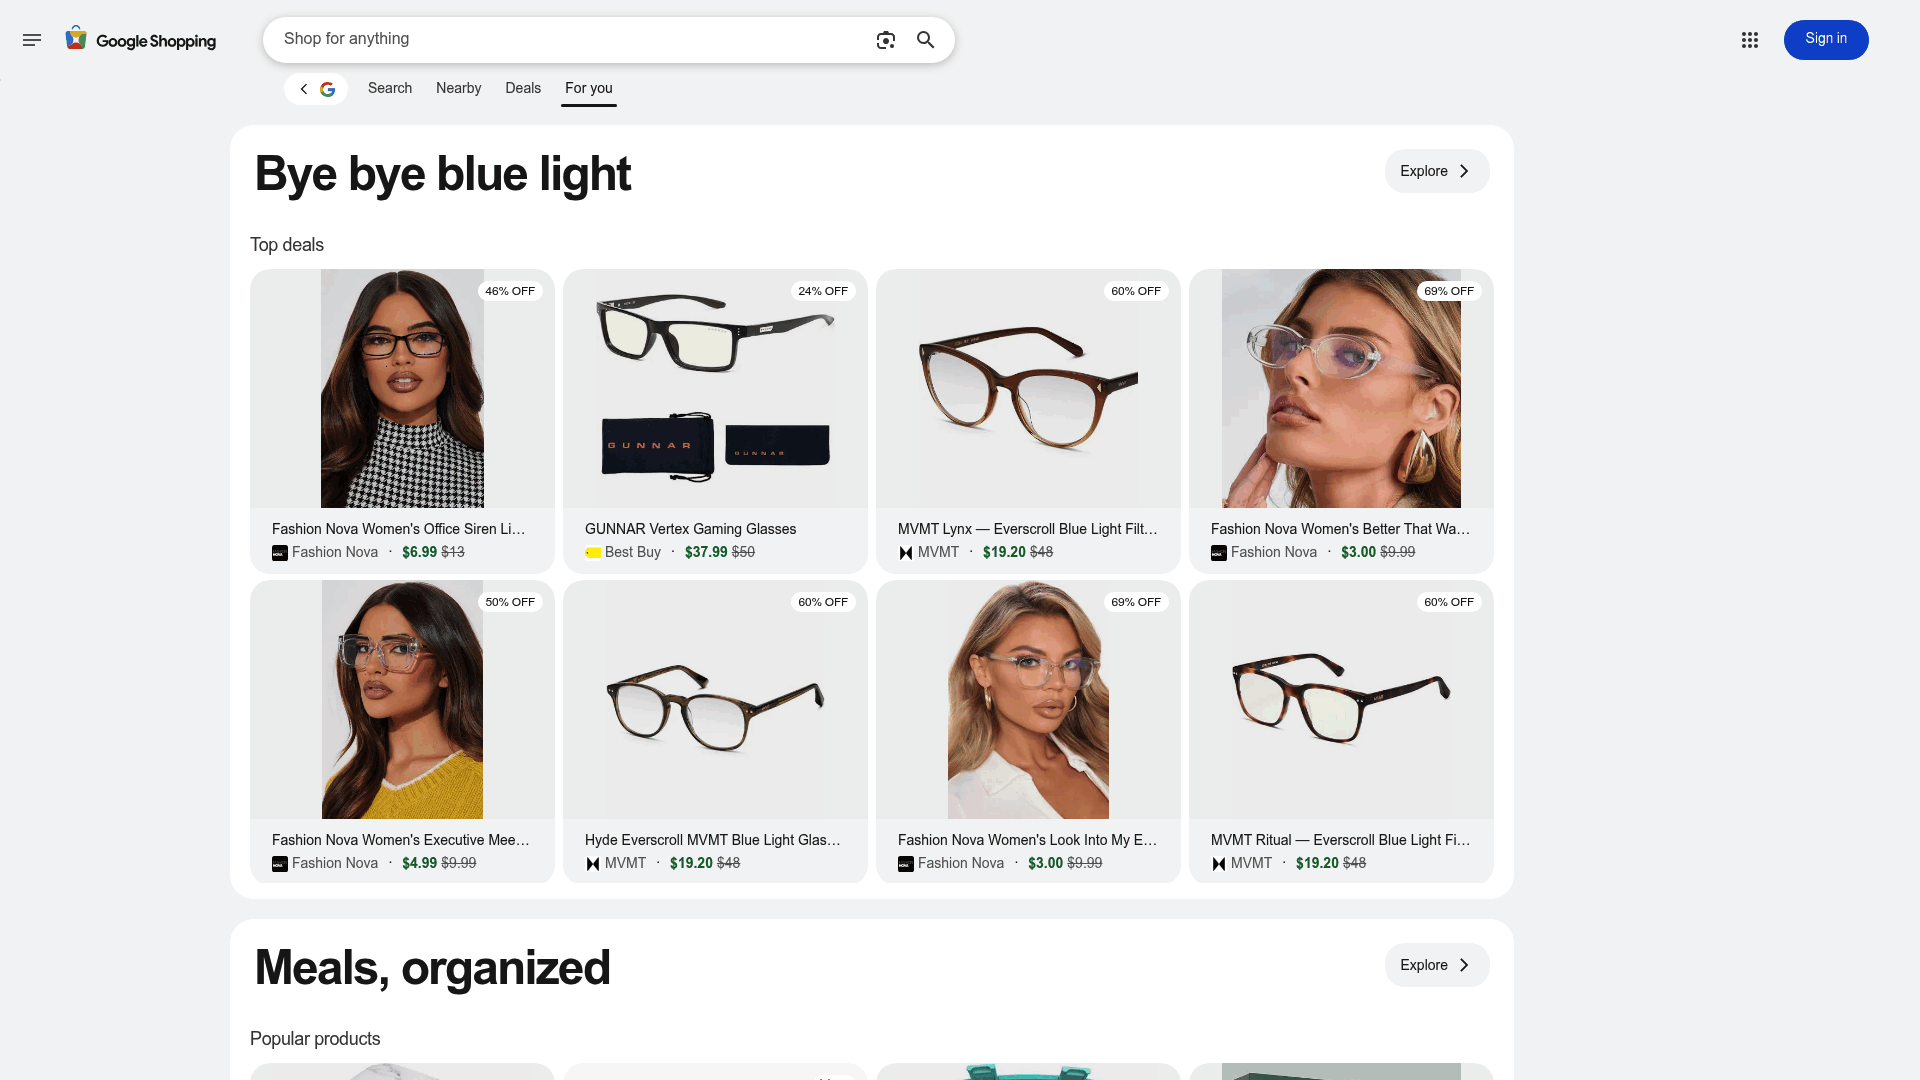The height and width of the screenshot is (1080, 1920).
Task: Click the $37.99 price
Action: pos(706,552)
